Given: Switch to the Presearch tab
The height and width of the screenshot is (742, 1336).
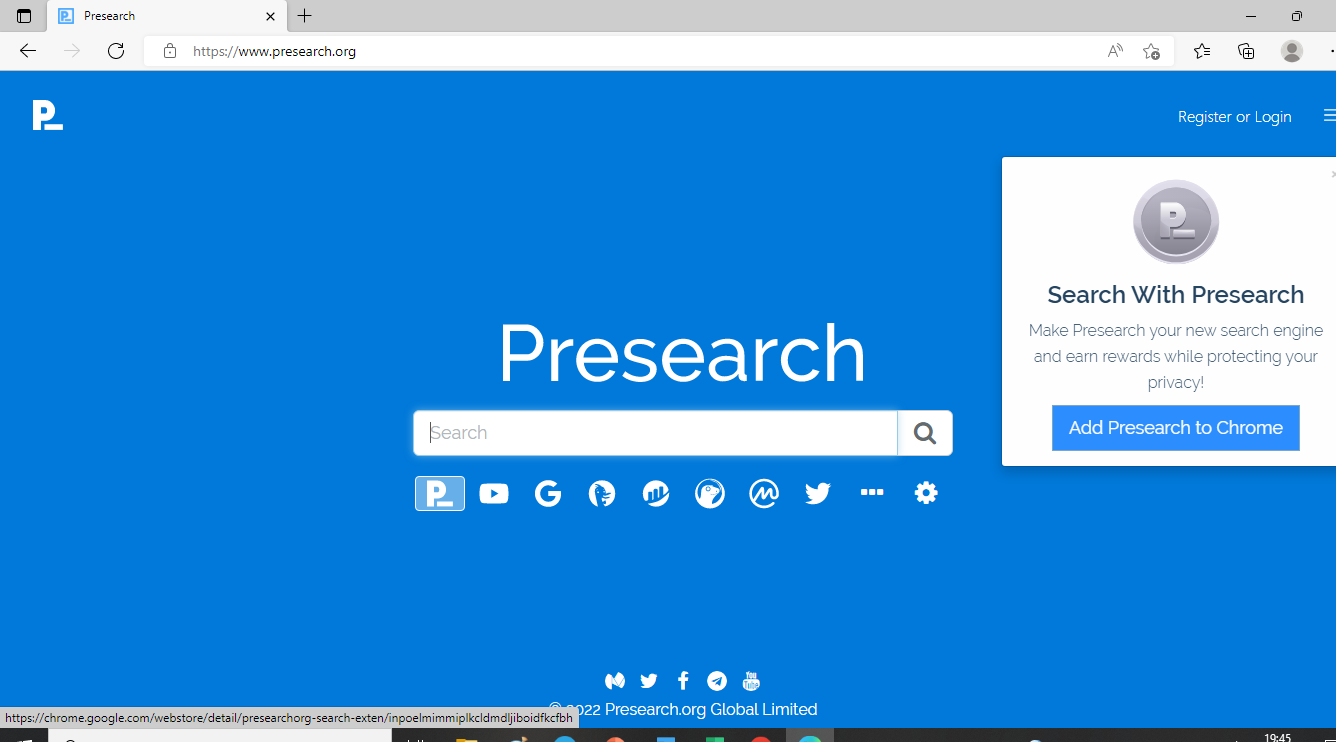Looking at the screenshot, I should pos(165,16).
